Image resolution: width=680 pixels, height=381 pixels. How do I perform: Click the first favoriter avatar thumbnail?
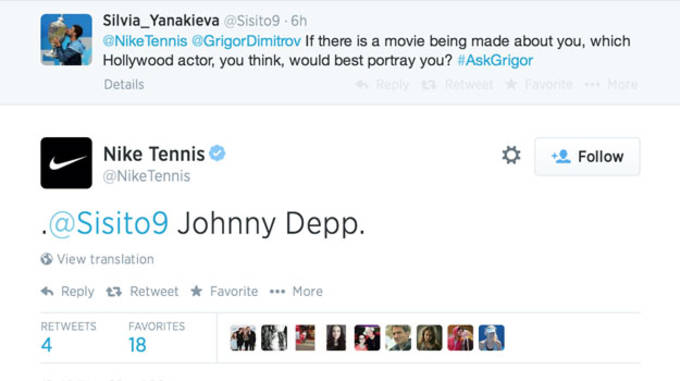pyautogui.click(x=243, y=338)
